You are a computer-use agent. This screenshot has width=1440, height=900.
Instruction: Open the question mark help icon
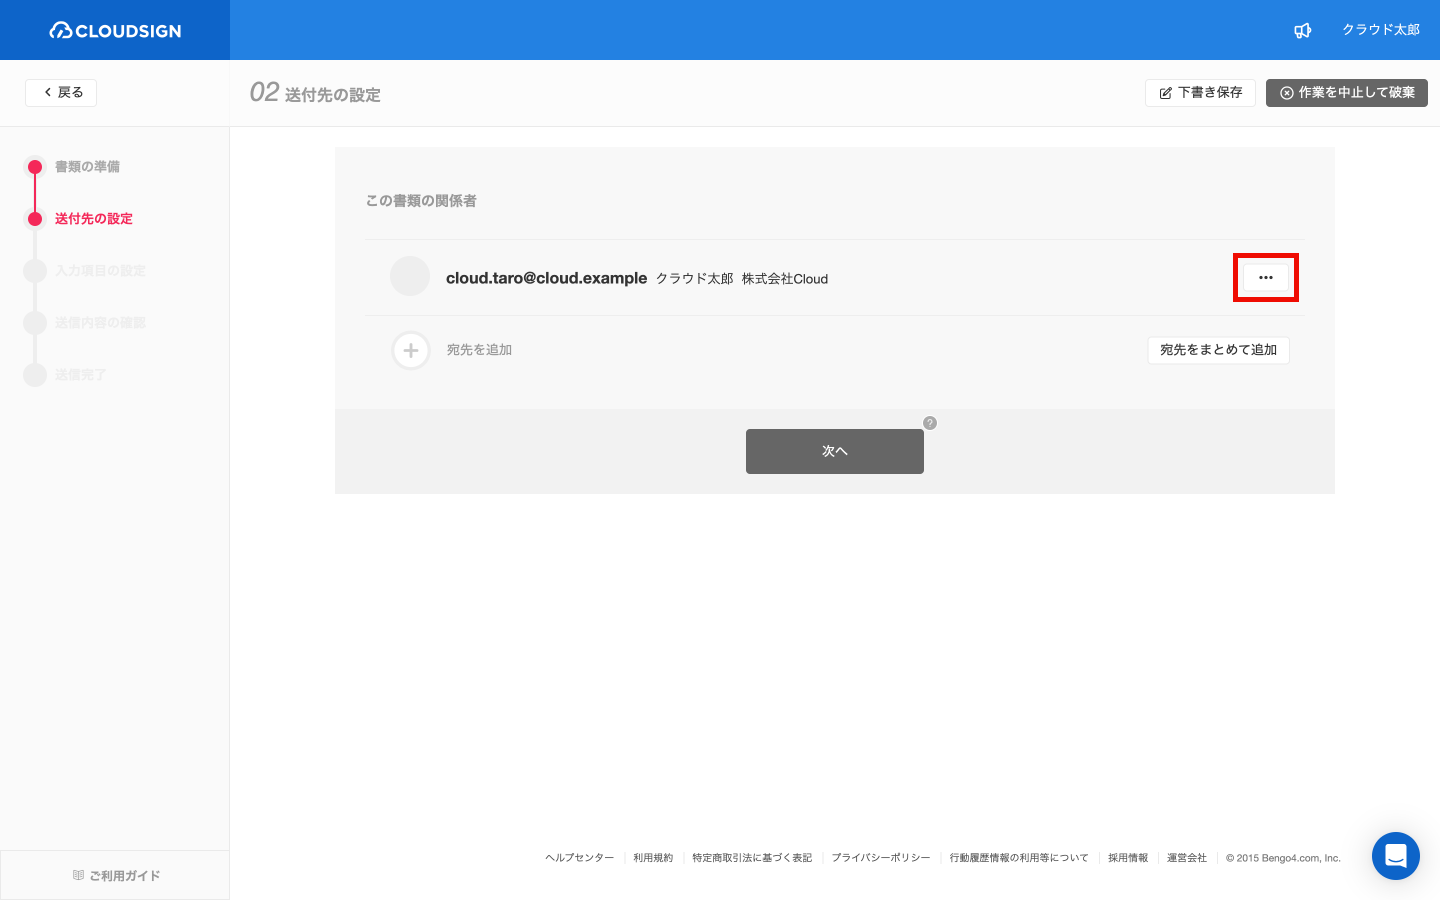930,423
